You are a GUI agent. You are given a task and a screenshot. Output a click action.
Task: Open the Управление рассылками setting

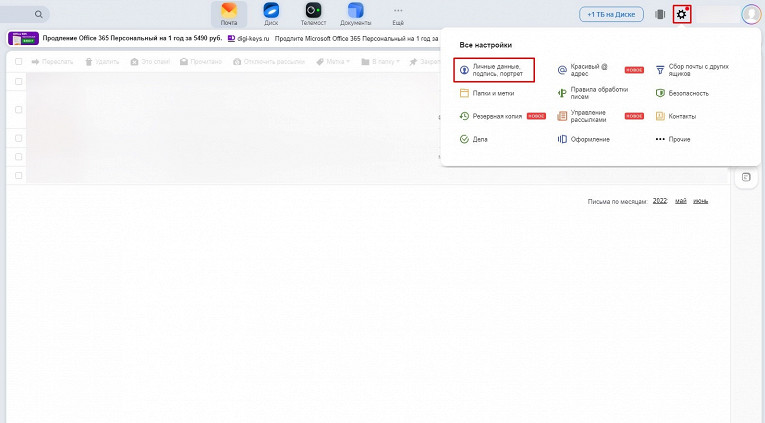click(x=583, y=116)
